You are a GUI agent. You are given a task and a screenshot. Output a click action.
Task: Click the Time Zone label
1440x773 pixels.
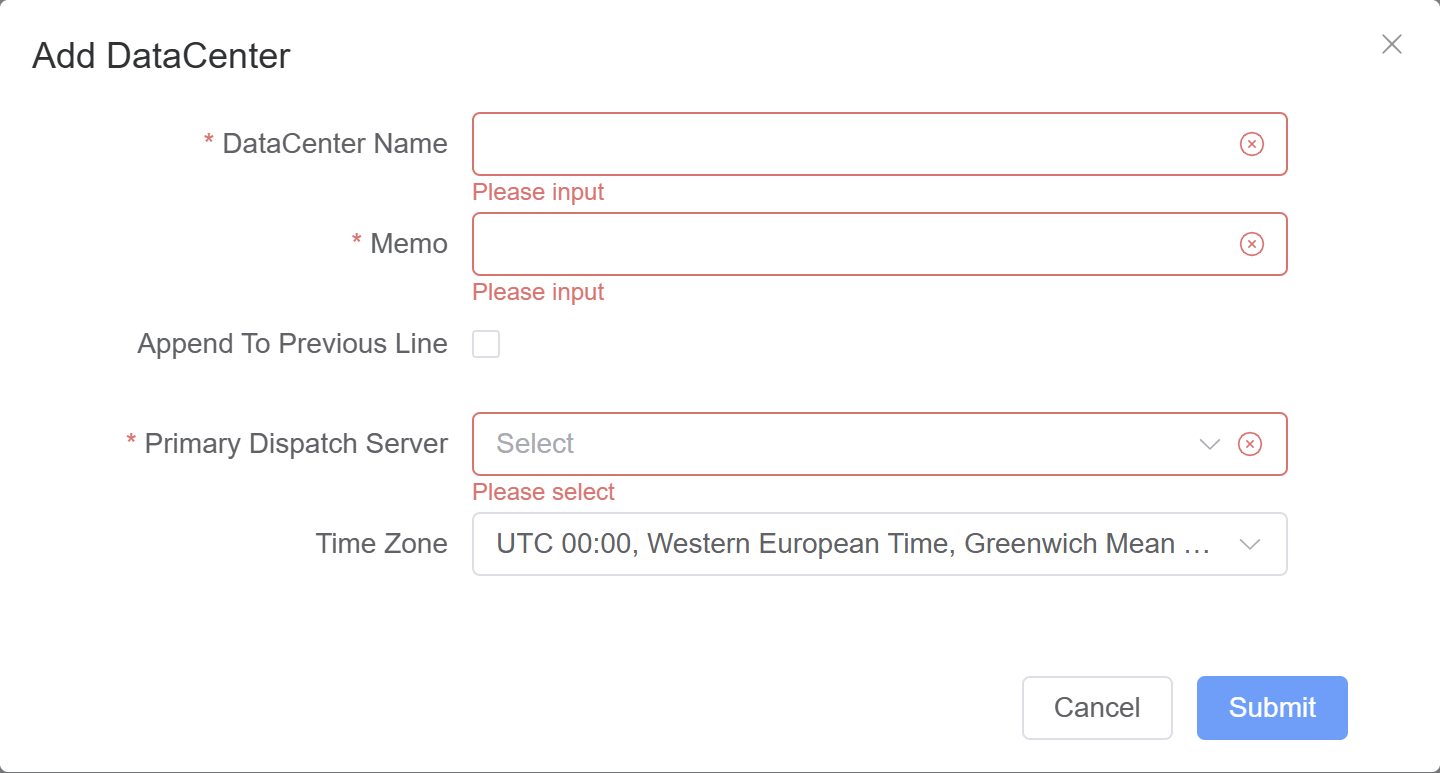point(381,544)
